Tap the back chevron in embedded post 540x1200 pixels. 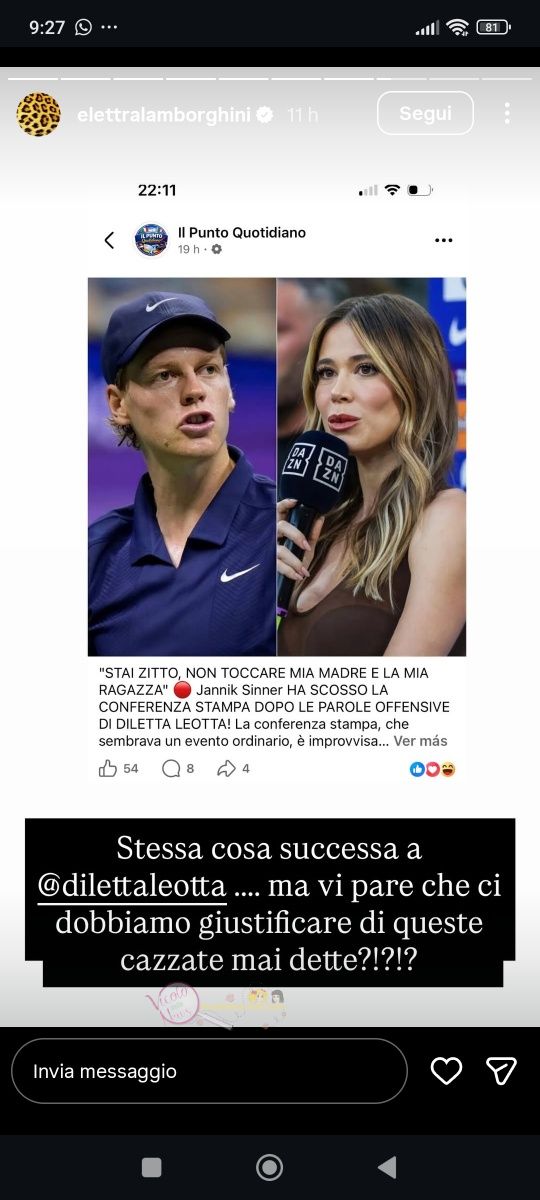(x=110, y=240)
